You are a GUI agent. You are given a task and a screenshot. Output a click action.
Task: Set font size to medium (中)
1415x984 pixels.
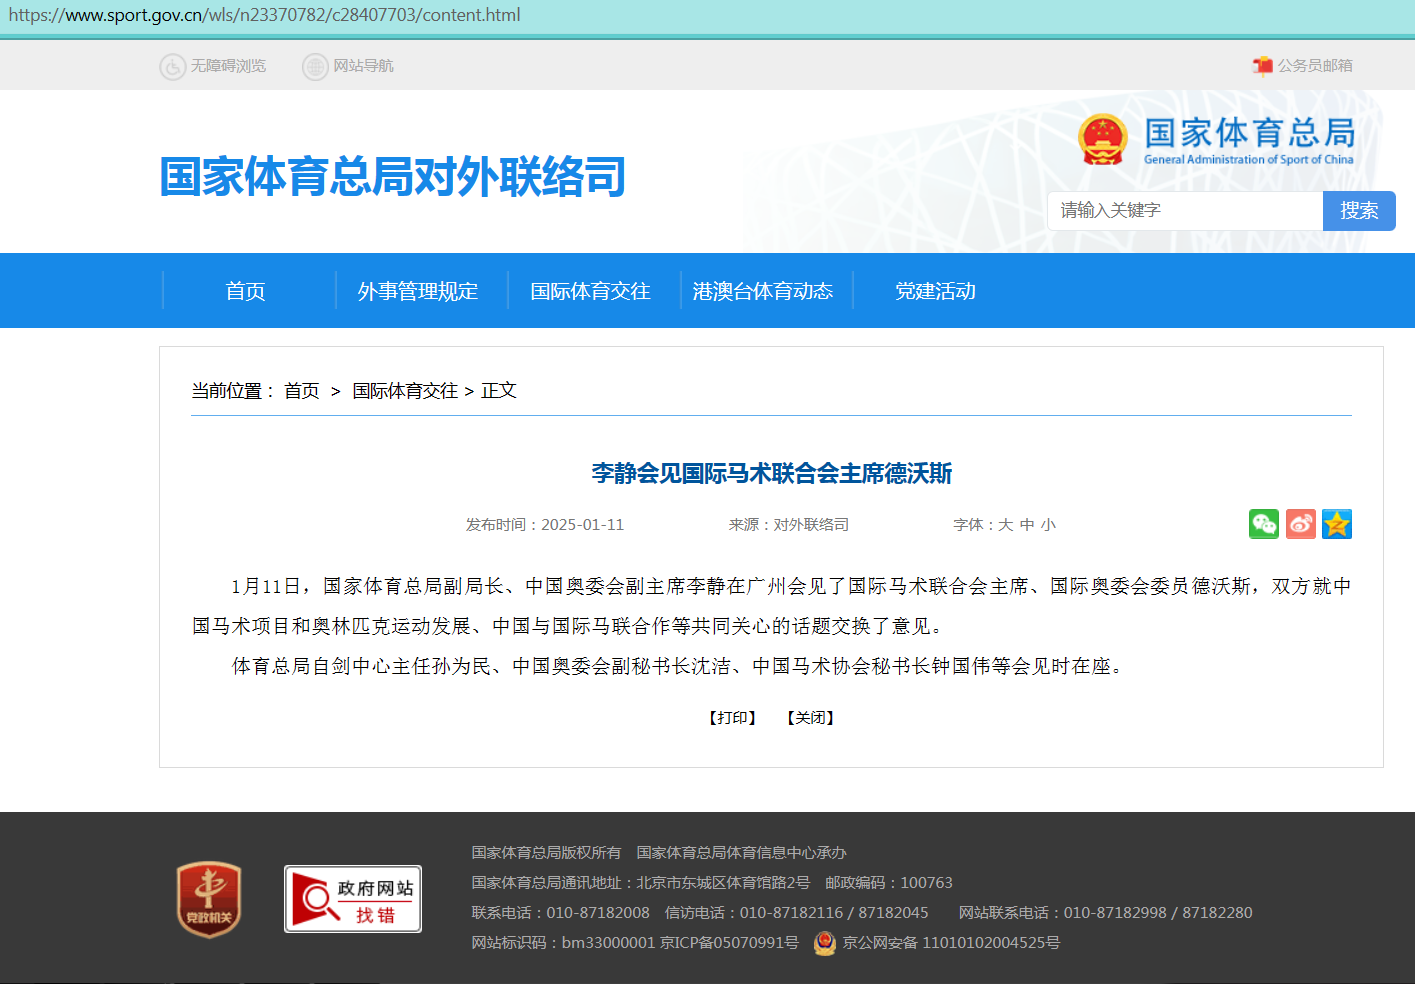pyautogui.click(x=1027, y=525)
